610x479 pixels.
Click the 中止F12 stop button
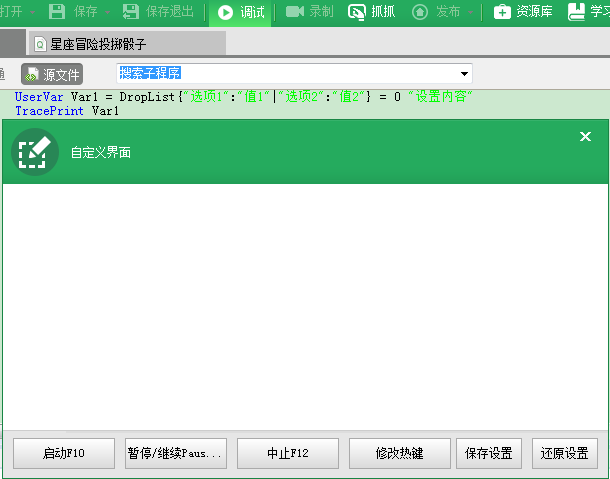point(288,453)
